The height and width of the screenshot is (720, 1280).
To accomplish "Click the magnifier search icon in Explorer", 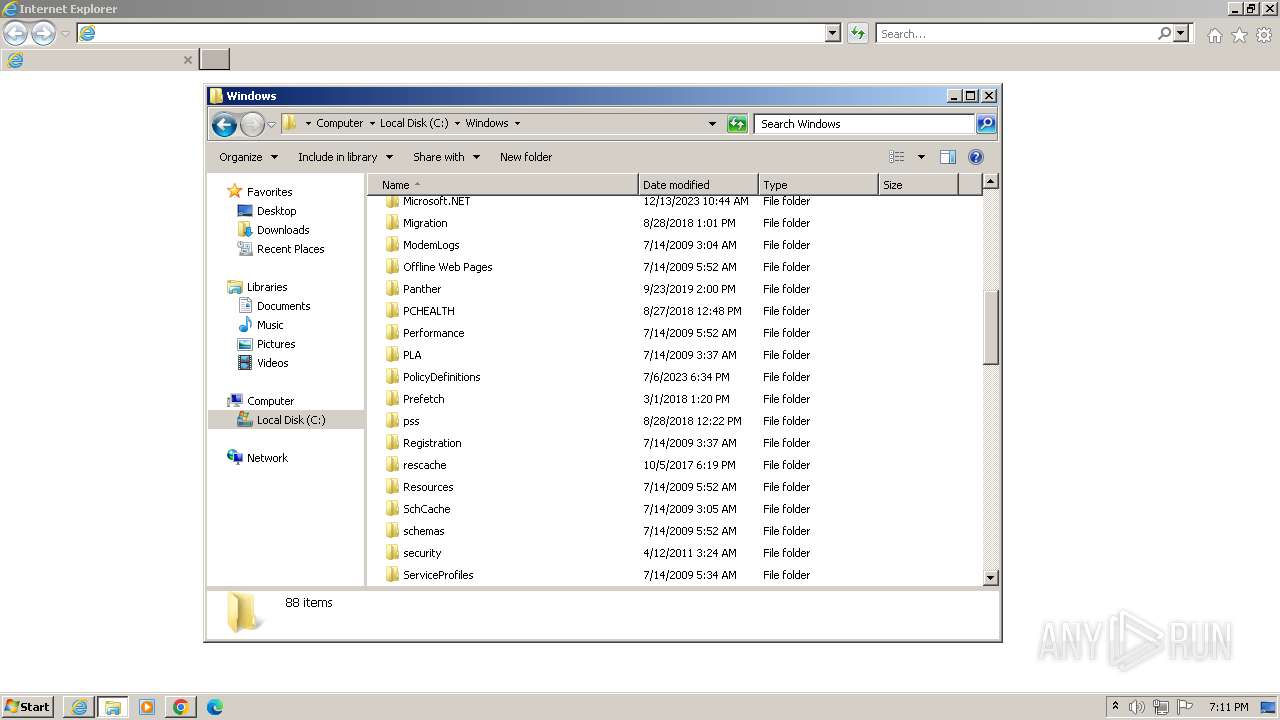I will click(x=986, y=124).
